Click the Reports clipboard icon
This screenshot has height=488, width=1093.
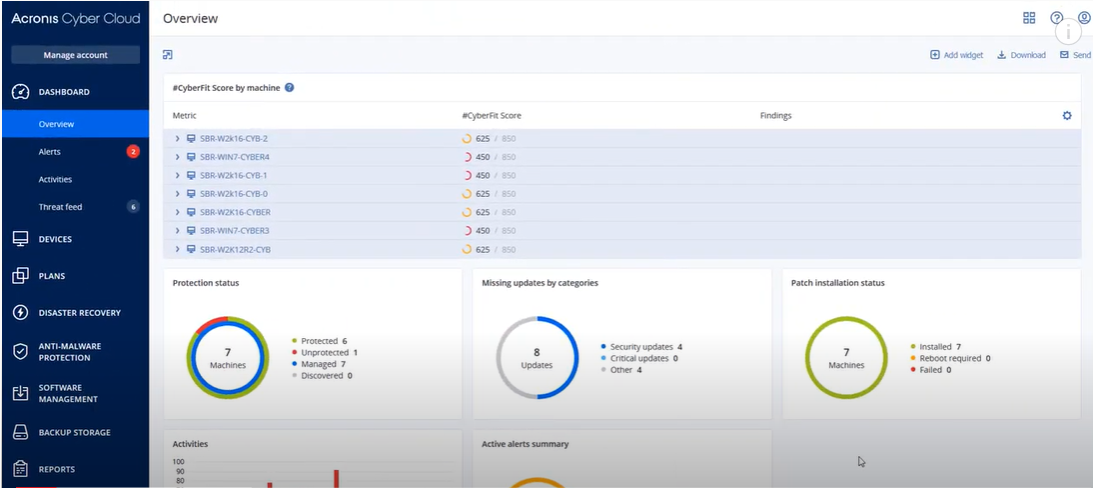(21, 469)
